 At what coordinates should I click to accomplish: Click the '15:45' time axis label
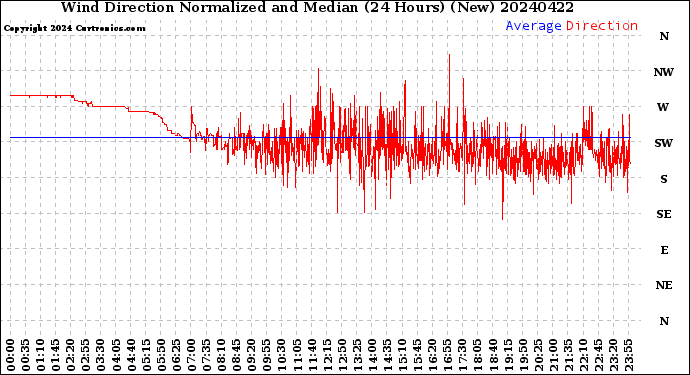coord(417,355)
